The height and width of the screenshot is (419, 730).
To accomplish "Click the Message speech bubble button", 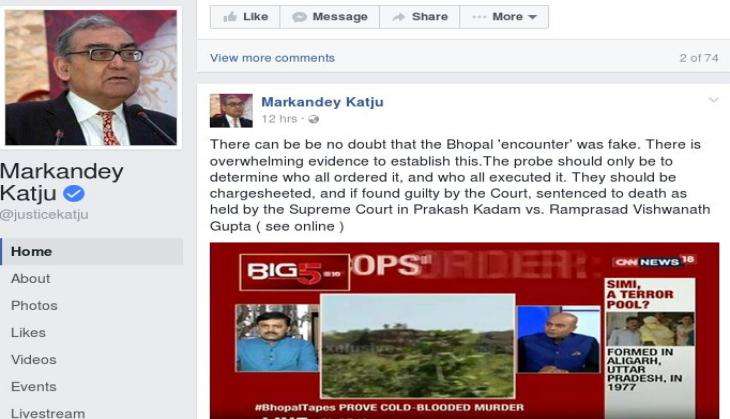I will pos(330,17).
